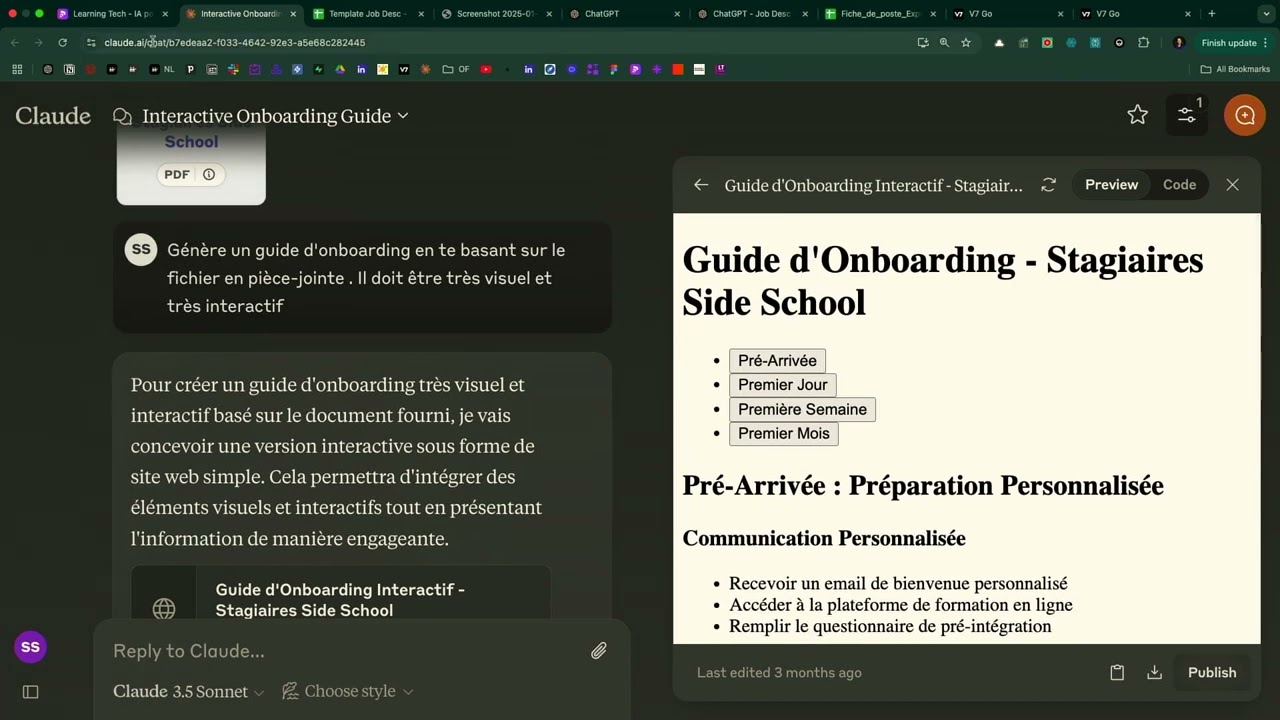The height and width of the screenshot is (720, 1280).
Task: Click the Claude logo
Action: pos(53,116)
